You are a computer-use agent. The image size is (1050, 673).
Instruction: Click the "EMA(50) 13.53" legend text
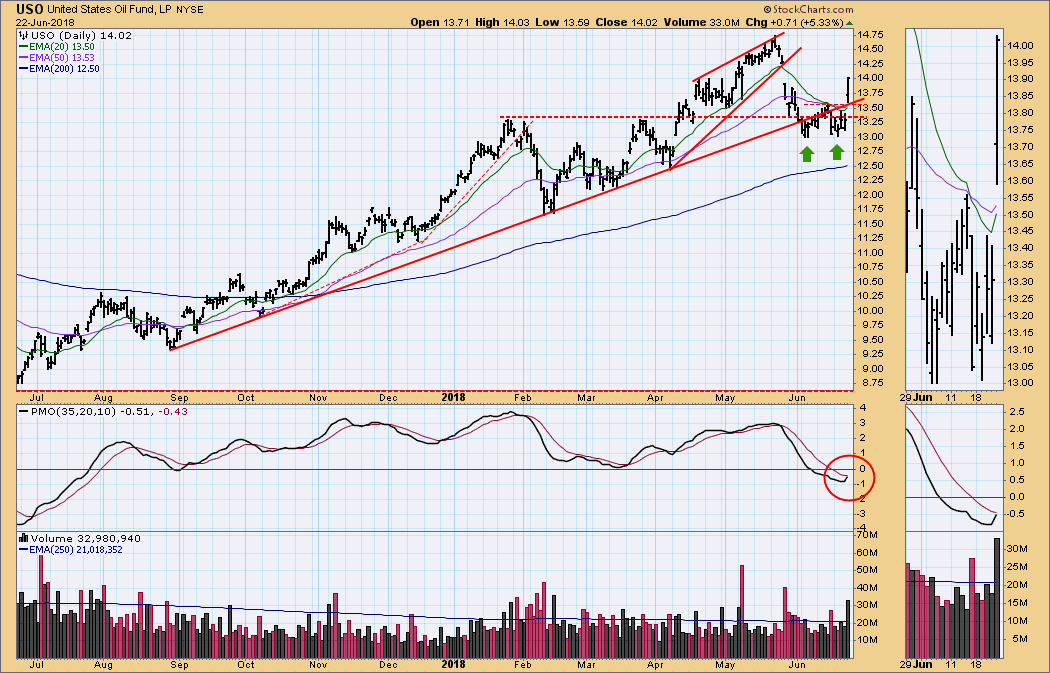62,58
